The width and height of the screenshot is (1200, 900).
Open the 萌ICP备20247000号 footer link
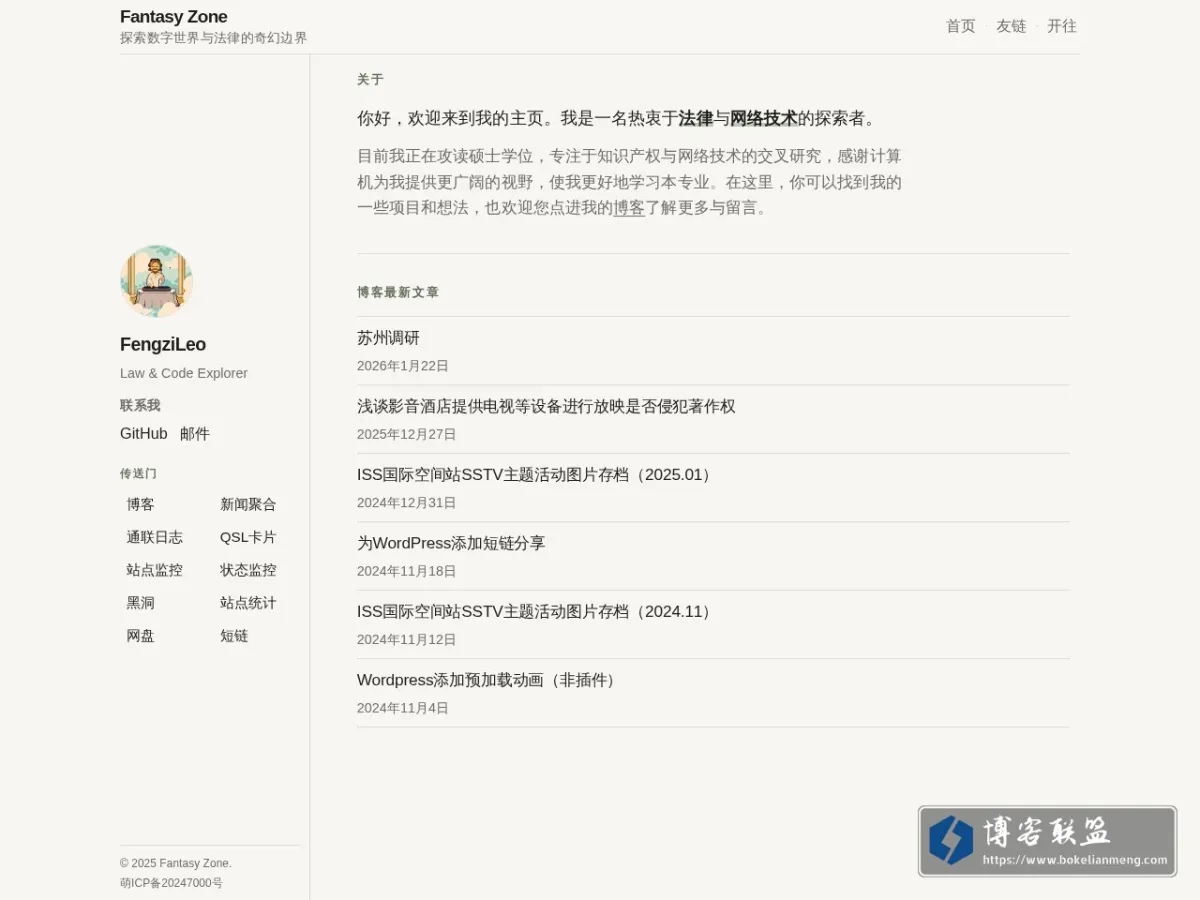[x=171, y=883]
